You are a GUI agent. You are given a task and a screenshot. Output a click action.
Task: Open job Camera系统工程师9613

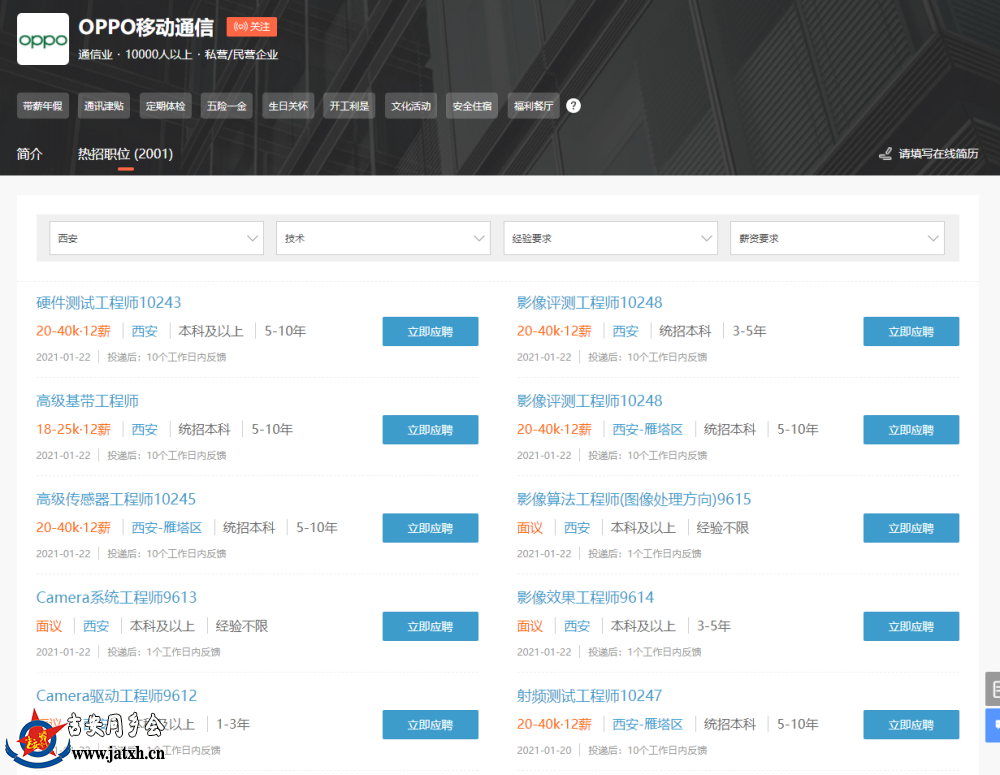pos(116,597)
